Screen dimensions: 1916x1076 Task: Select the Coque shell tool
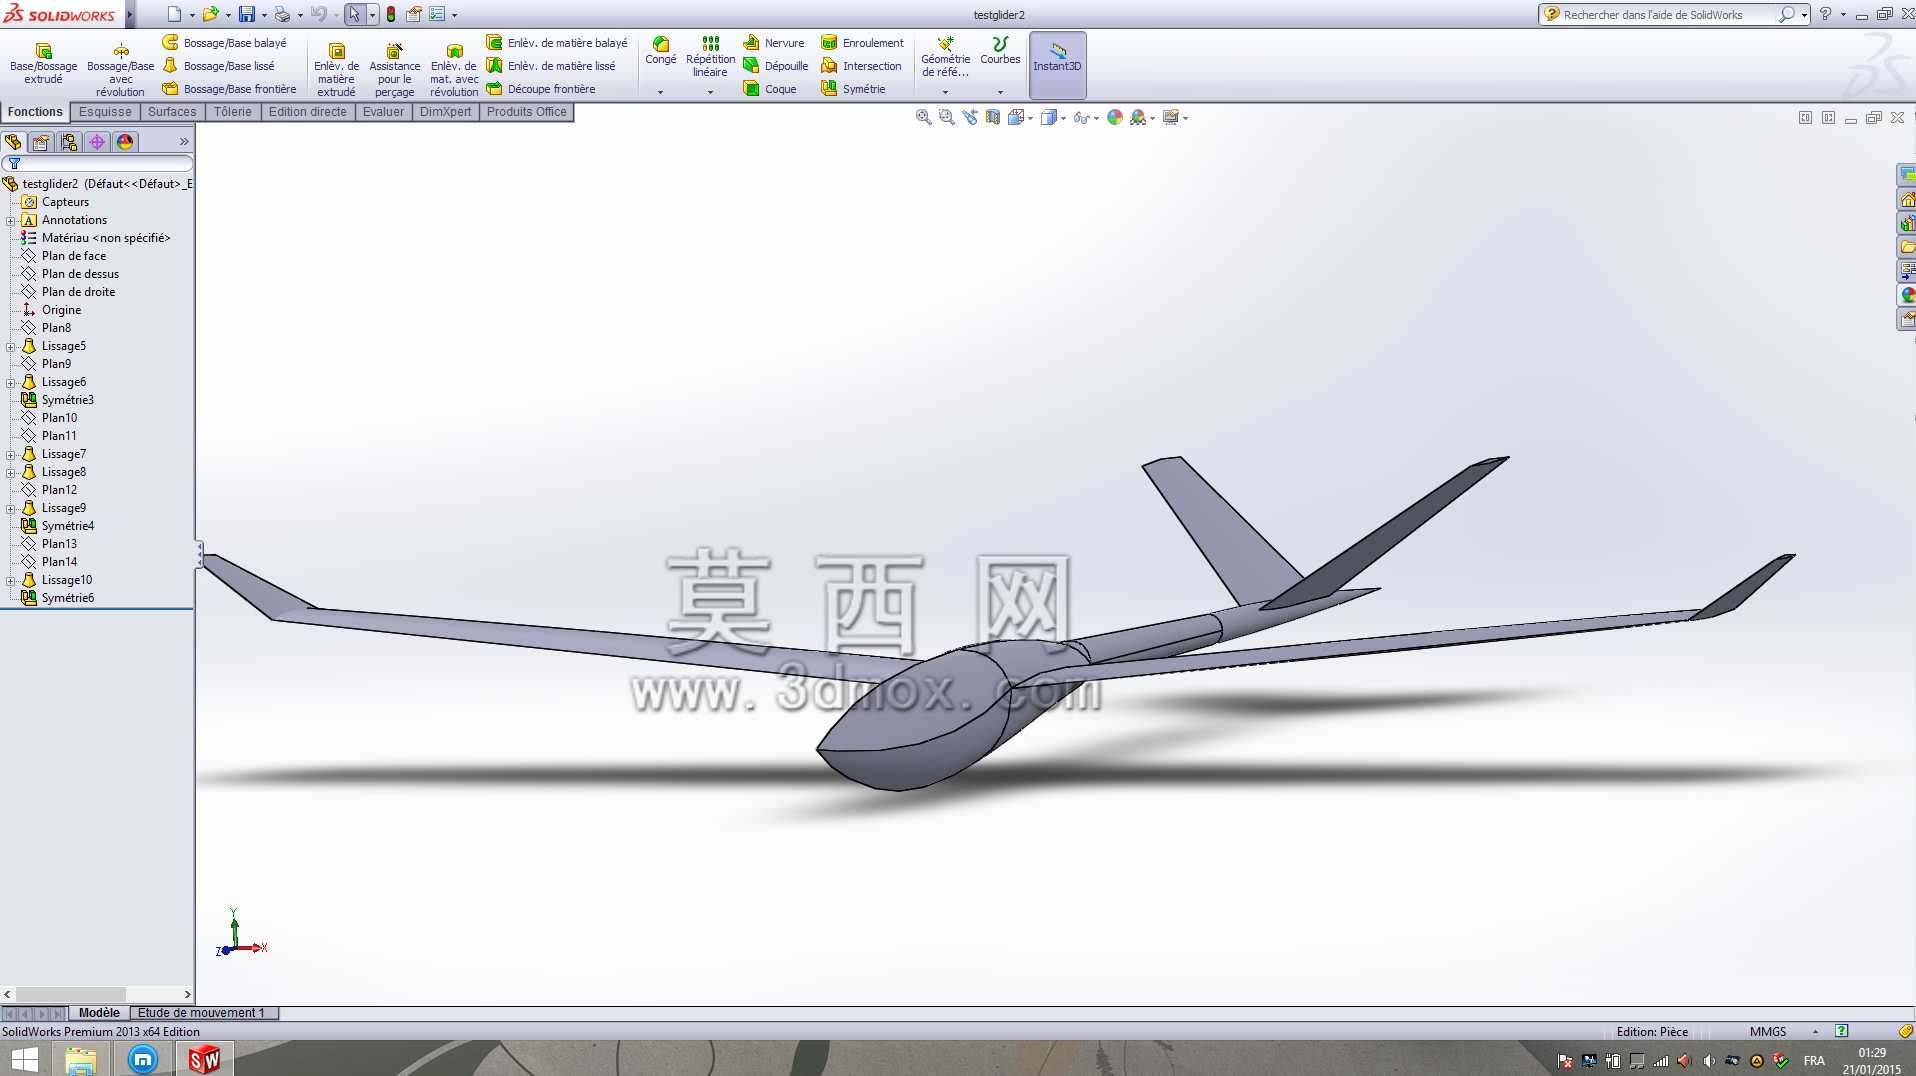point(770,89)
